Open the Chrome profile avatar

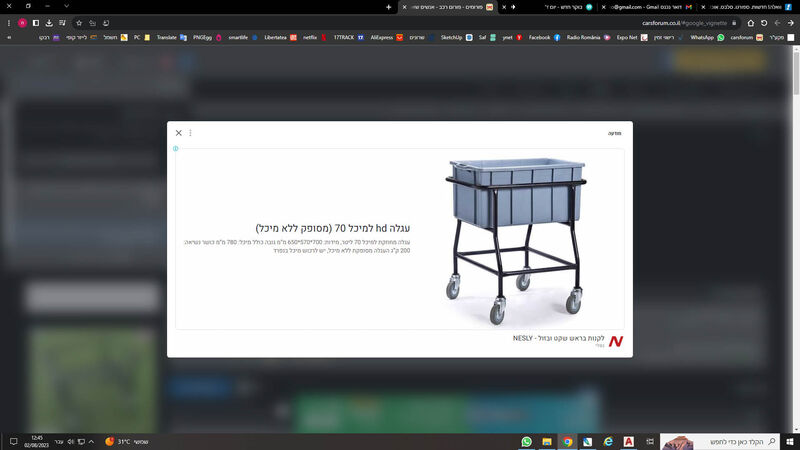pos(22,23)
